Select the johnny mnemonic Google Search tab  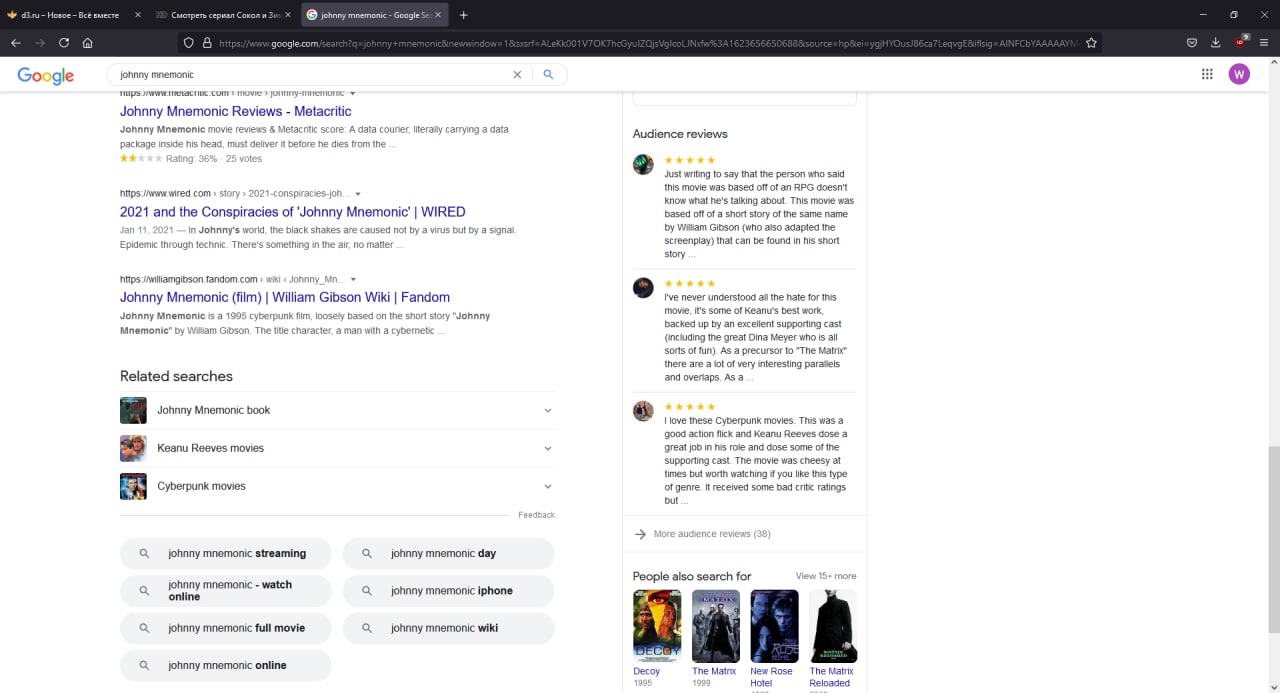click(374, 15)
